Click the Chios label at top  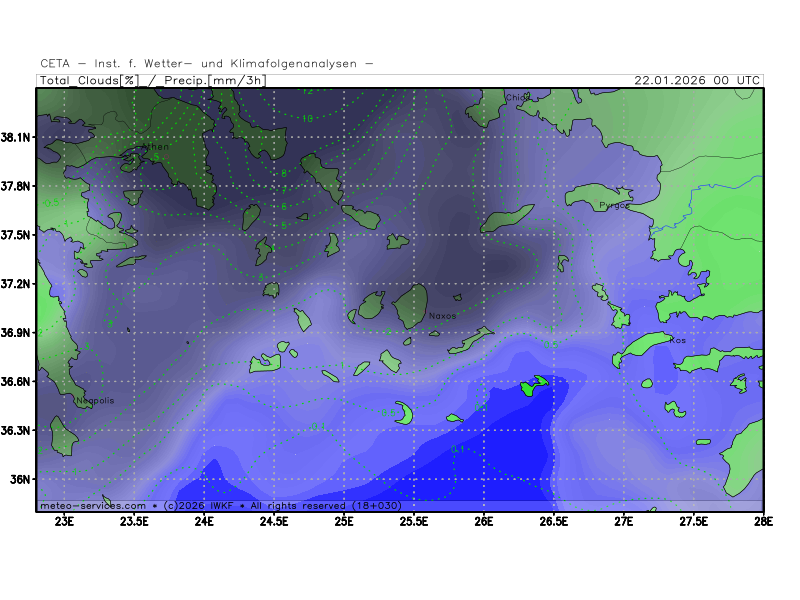pos(517,98)
